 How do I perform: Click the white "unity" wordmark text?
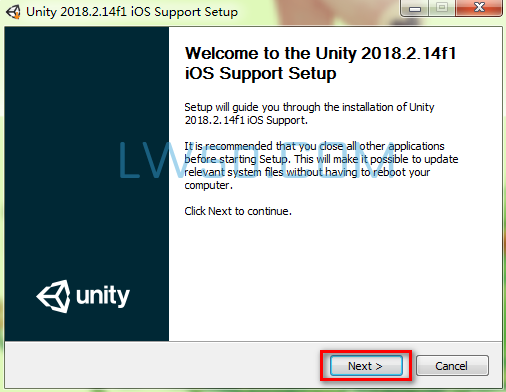coord(103,295)
